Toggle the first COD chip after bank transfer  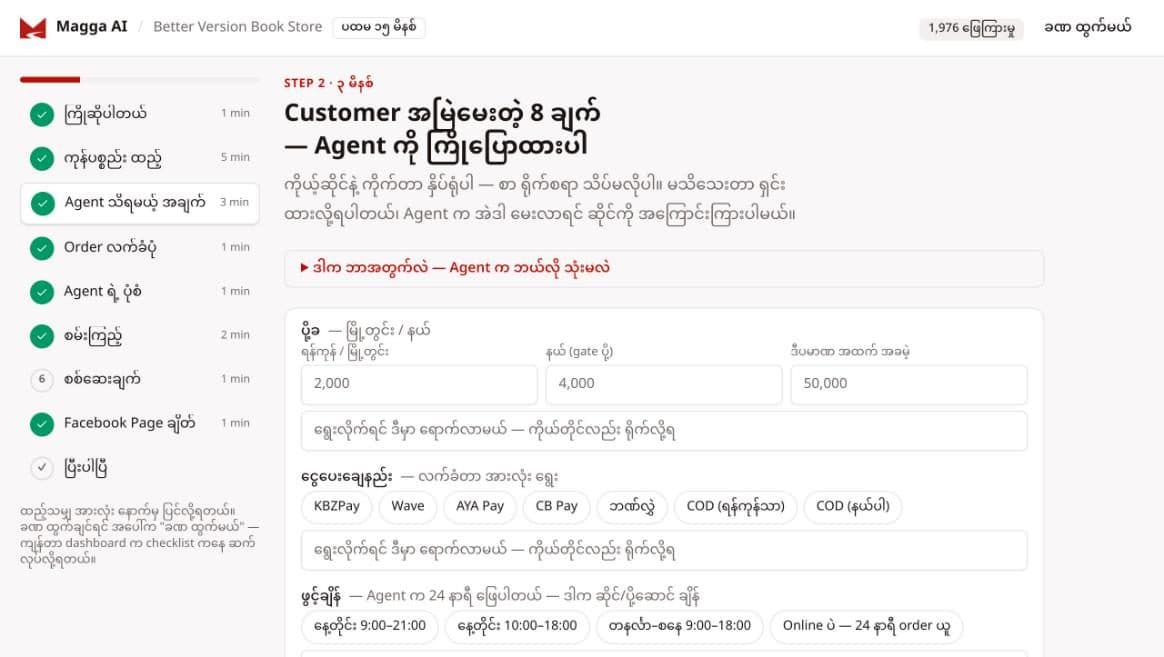[736, 506]
